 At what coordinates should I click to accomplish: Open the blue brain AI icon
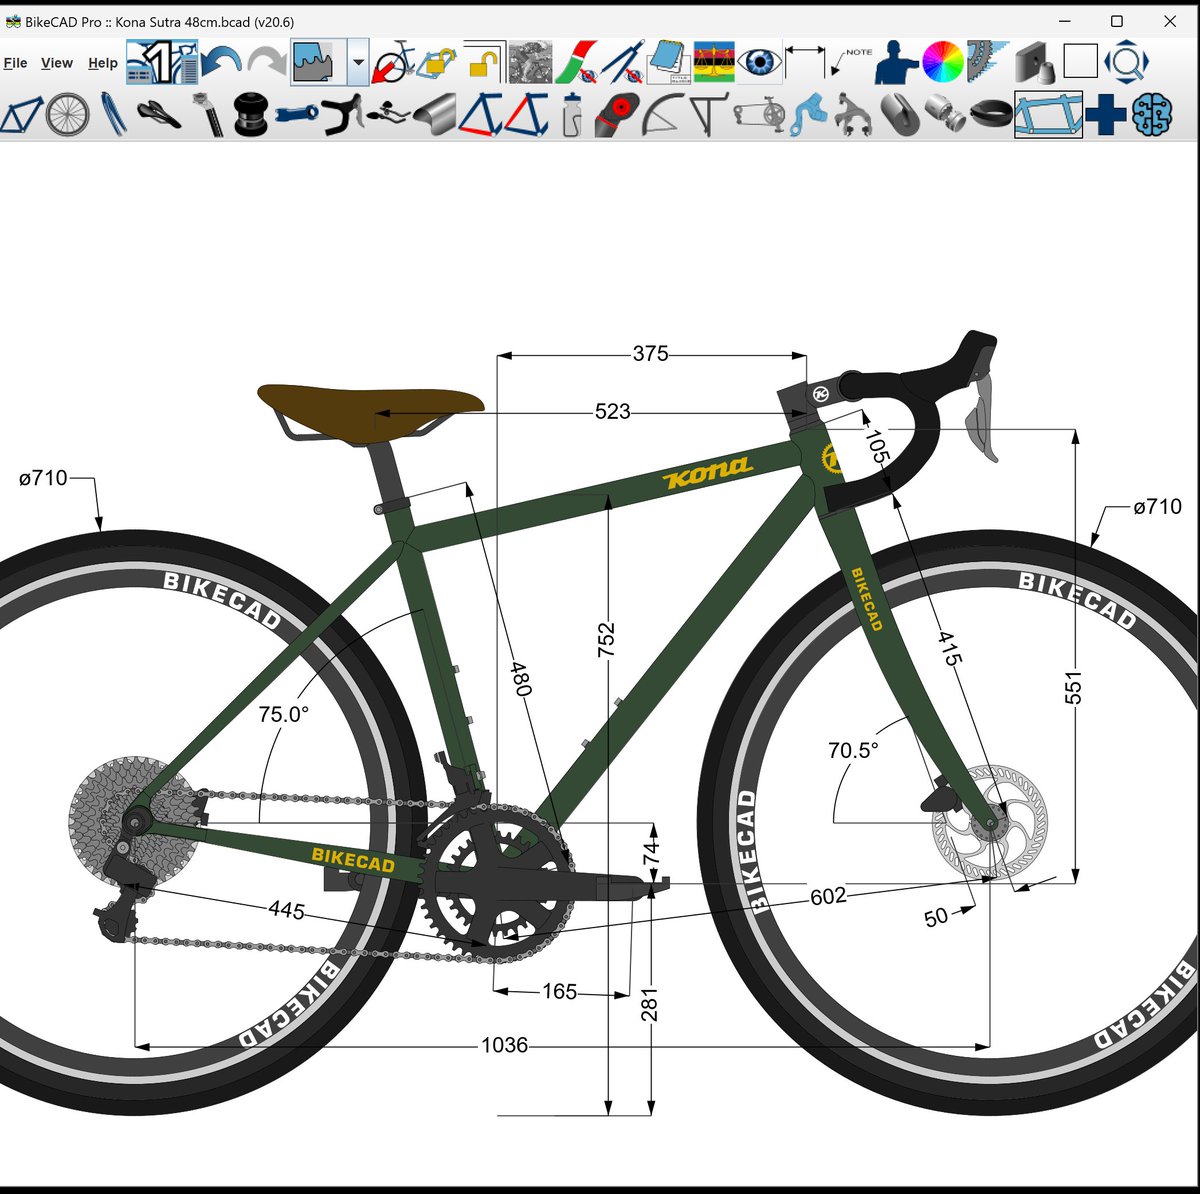tap(1152, 114)
